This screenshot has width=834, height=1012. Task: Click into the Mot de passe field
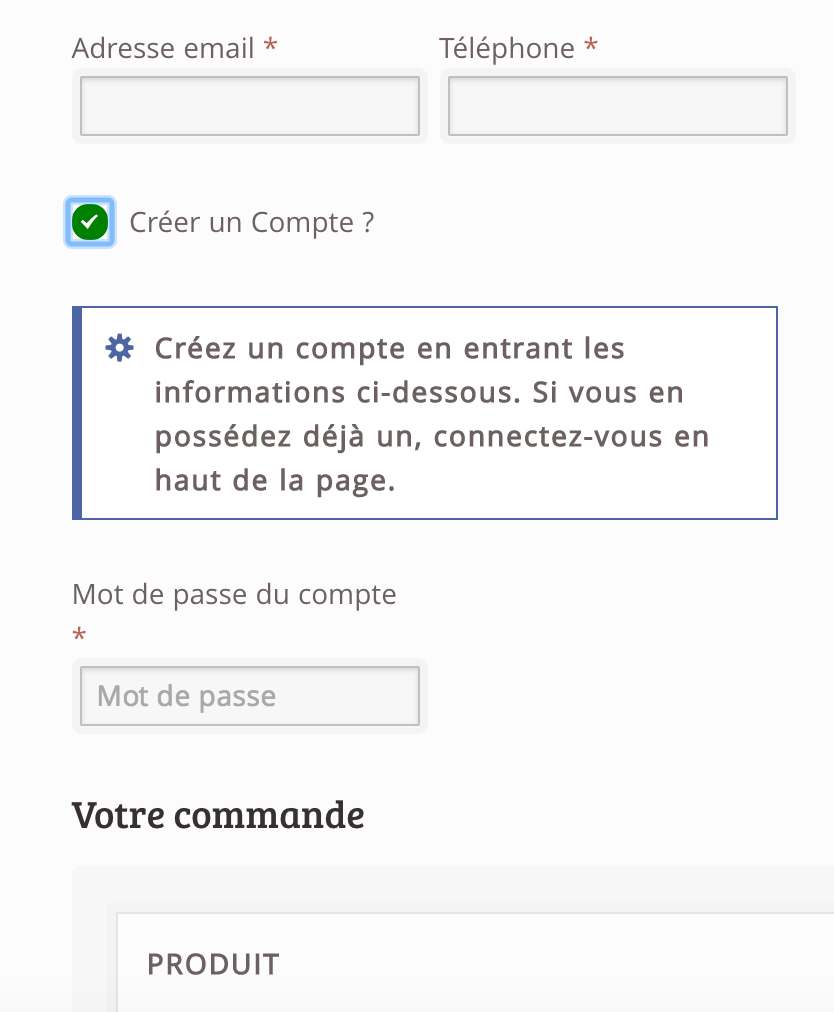(x=250, y=696)
